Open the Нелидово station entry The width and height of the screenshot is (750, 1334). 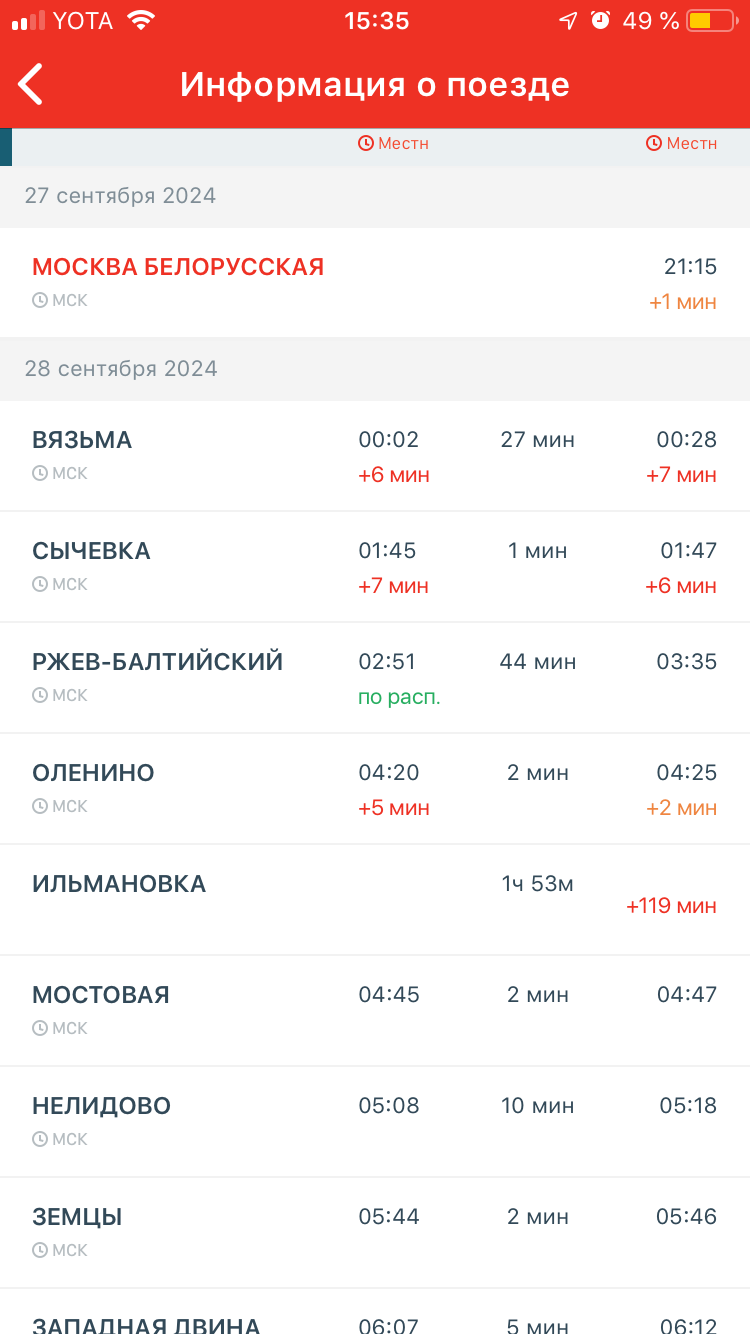pyautogui.click(x=101, y=1106)
